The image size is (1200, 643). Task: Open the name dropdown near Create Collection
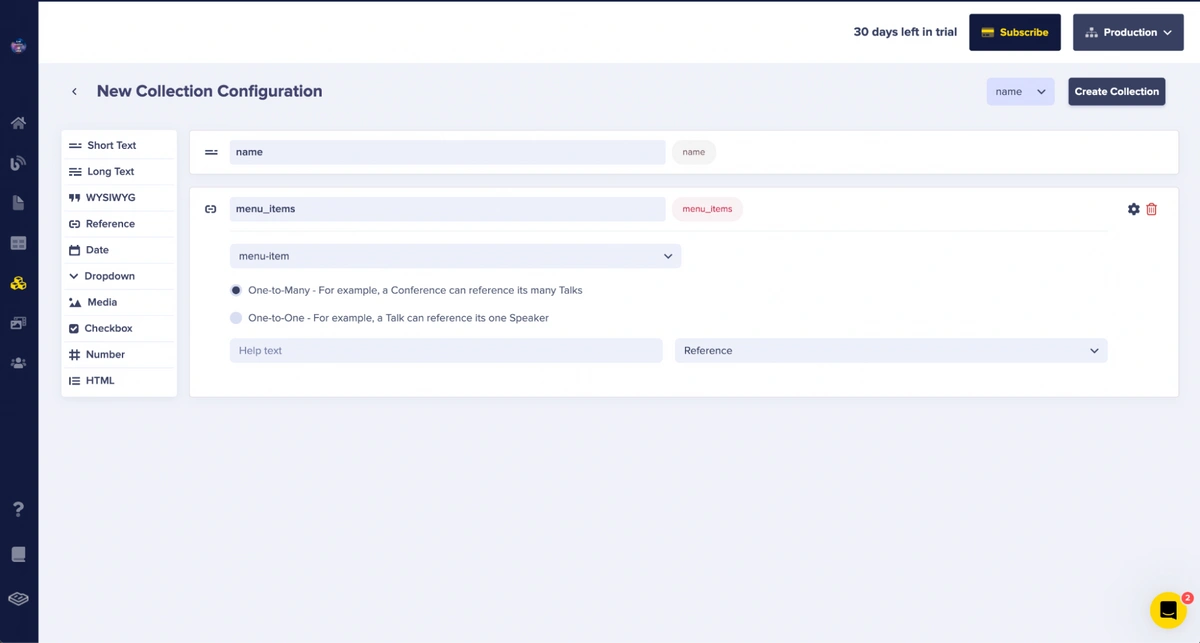(1020, 92)
